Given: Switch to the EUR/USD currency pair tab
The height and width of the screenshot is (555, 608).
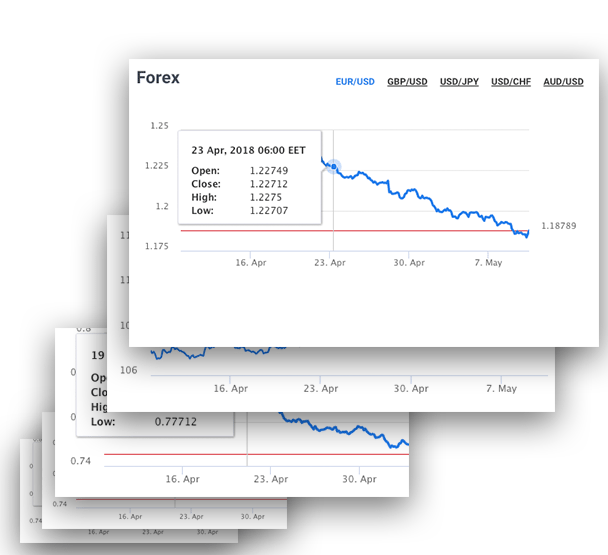Looking at the screenshot, I should [x=354, y=82].
